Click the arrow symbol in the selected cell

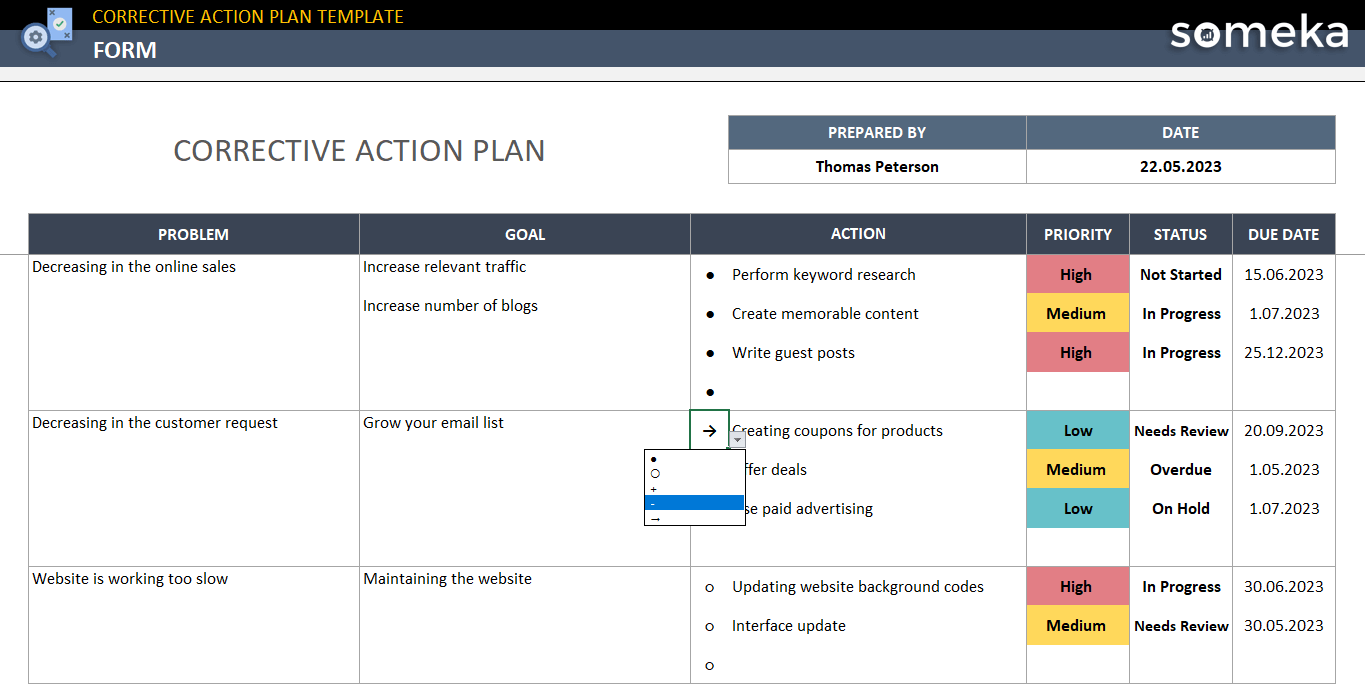coord(709,431)
